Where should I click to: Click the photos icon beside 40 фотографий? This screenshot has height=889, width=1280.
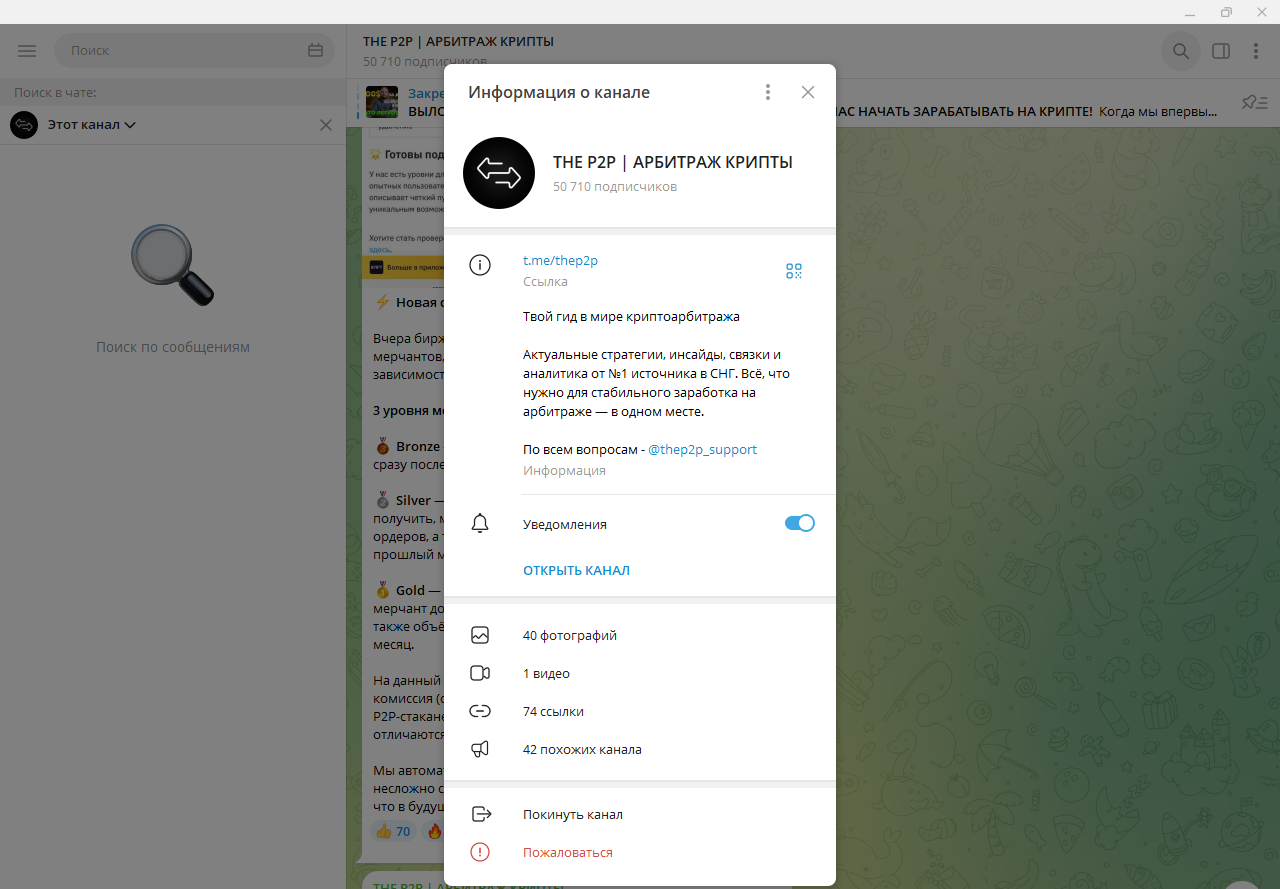[480, 635]
